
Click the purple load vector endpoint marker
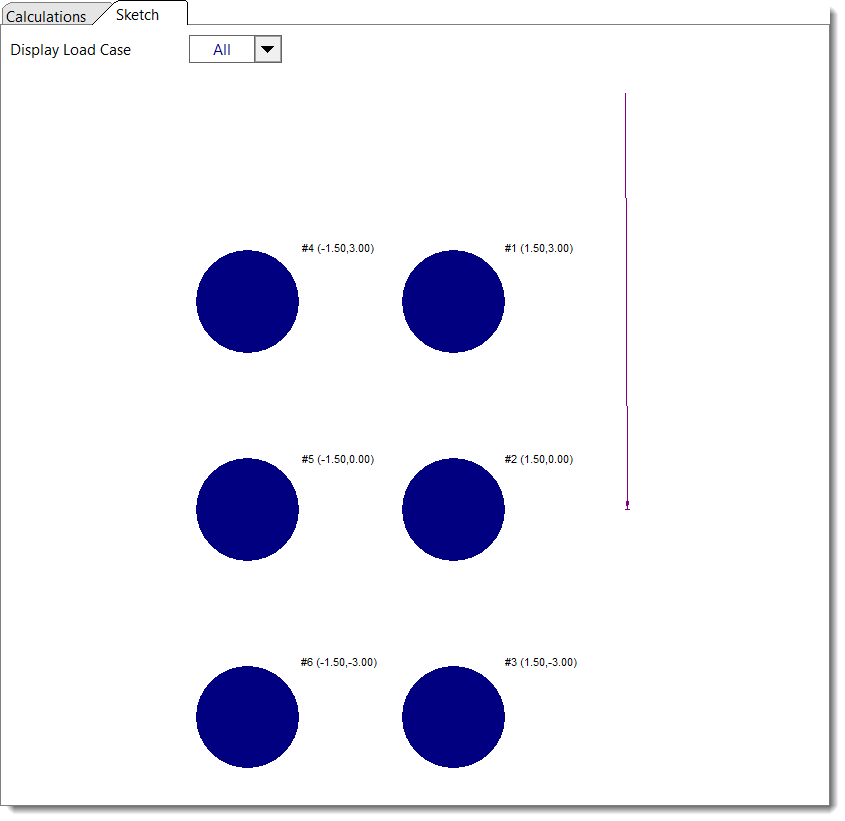[627, 505]
